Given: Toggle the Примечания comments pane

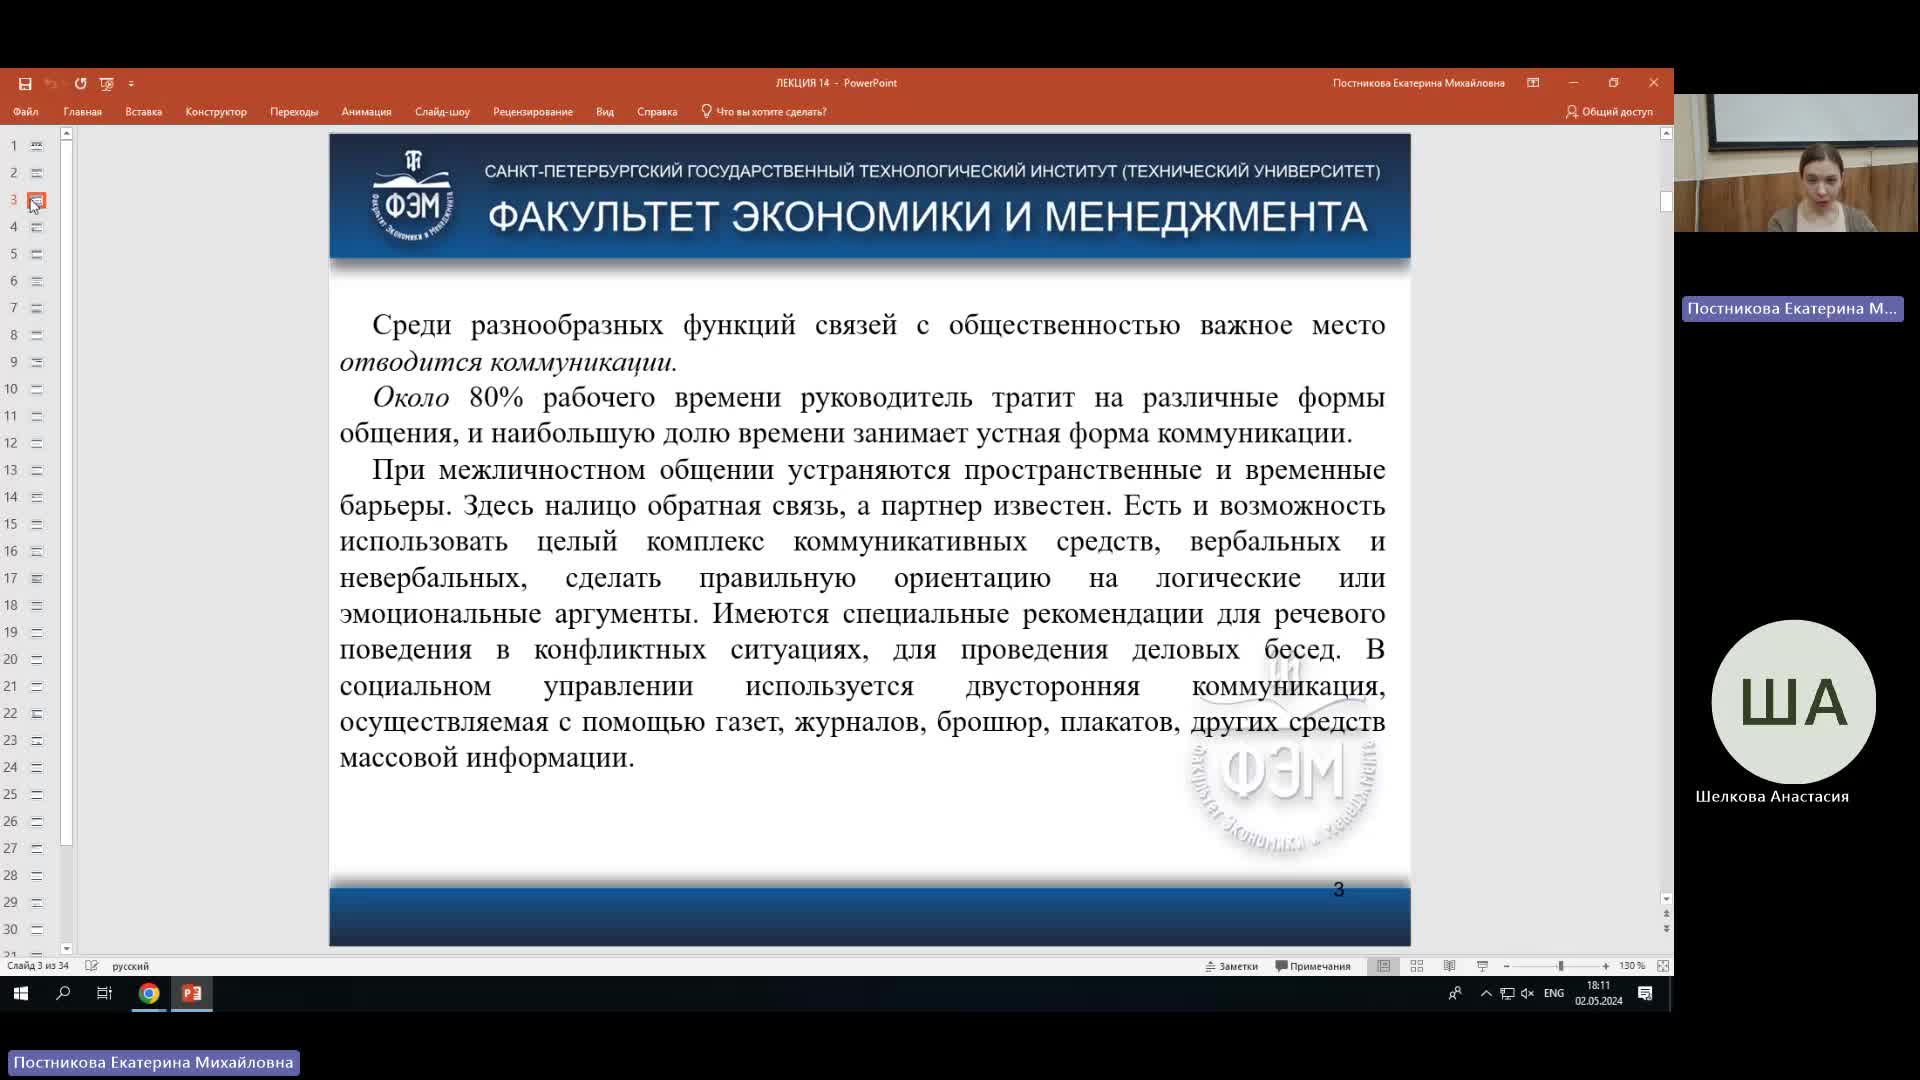Looking at the screenshot, I should (1313, 966).
